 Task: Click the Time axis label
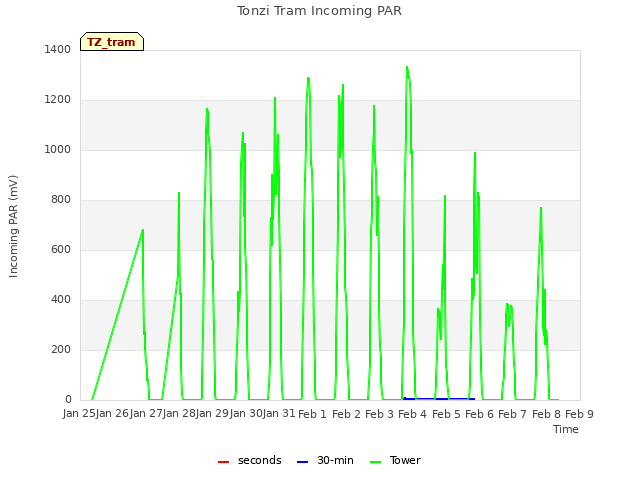pos(566,429)
